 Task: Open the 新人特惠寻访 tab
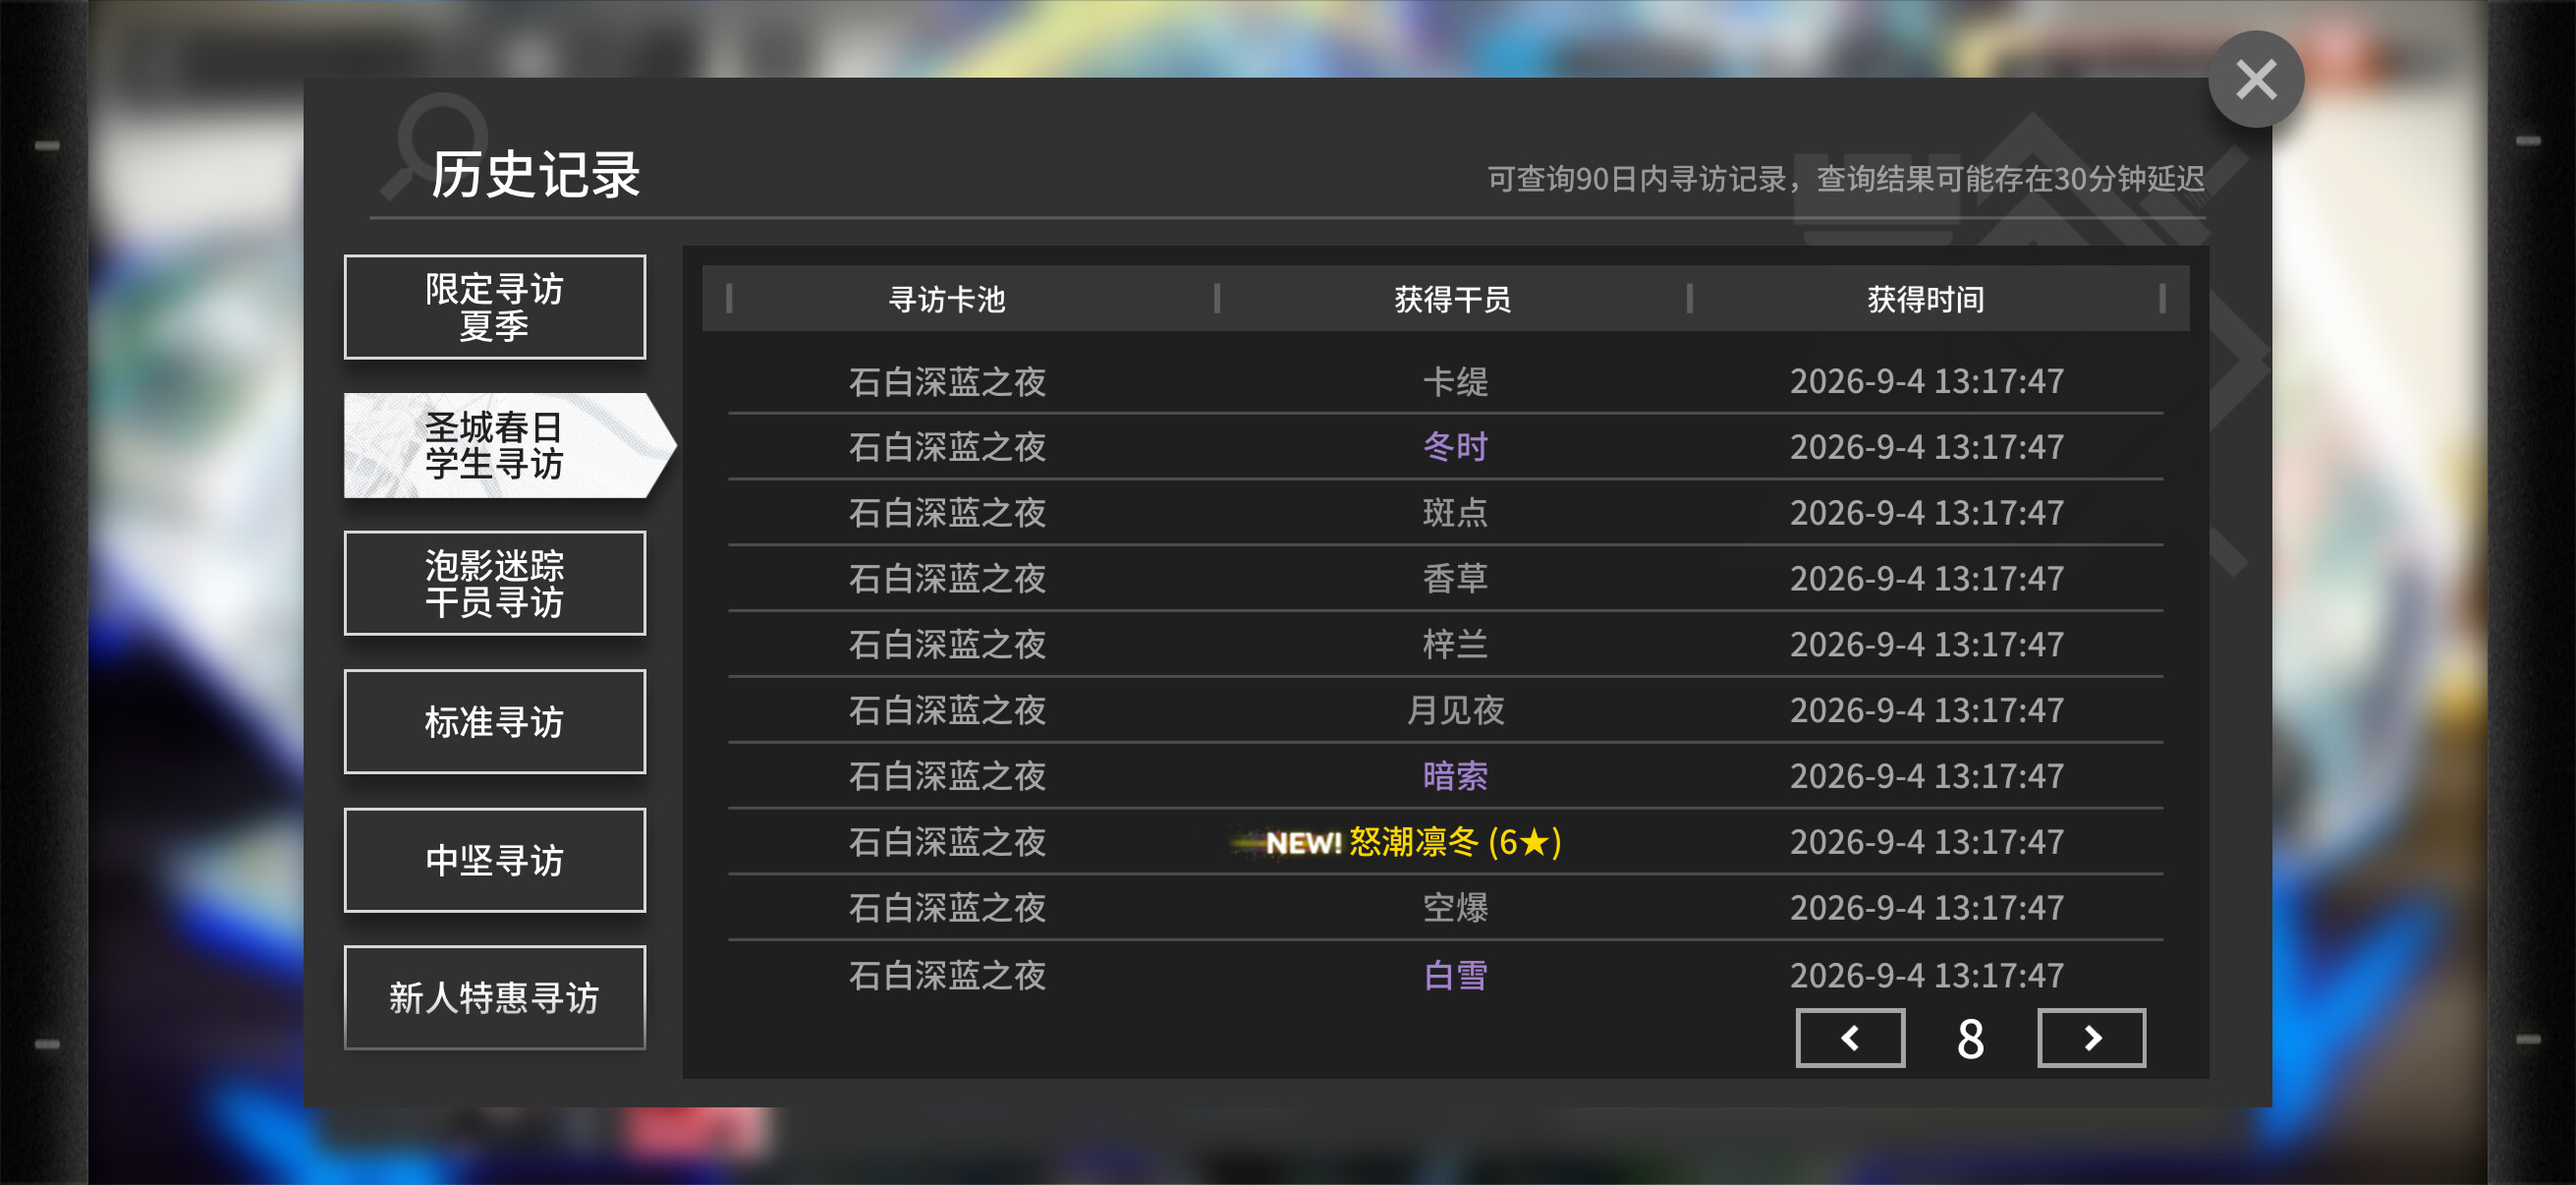pyautogui.click(x=495, y=997)
